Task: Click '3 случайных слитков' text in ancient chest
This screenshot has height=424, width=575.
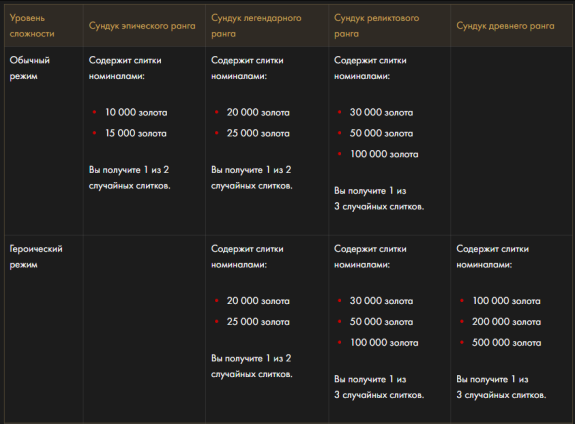Action: pyautogui.click(x=501, y=395)
